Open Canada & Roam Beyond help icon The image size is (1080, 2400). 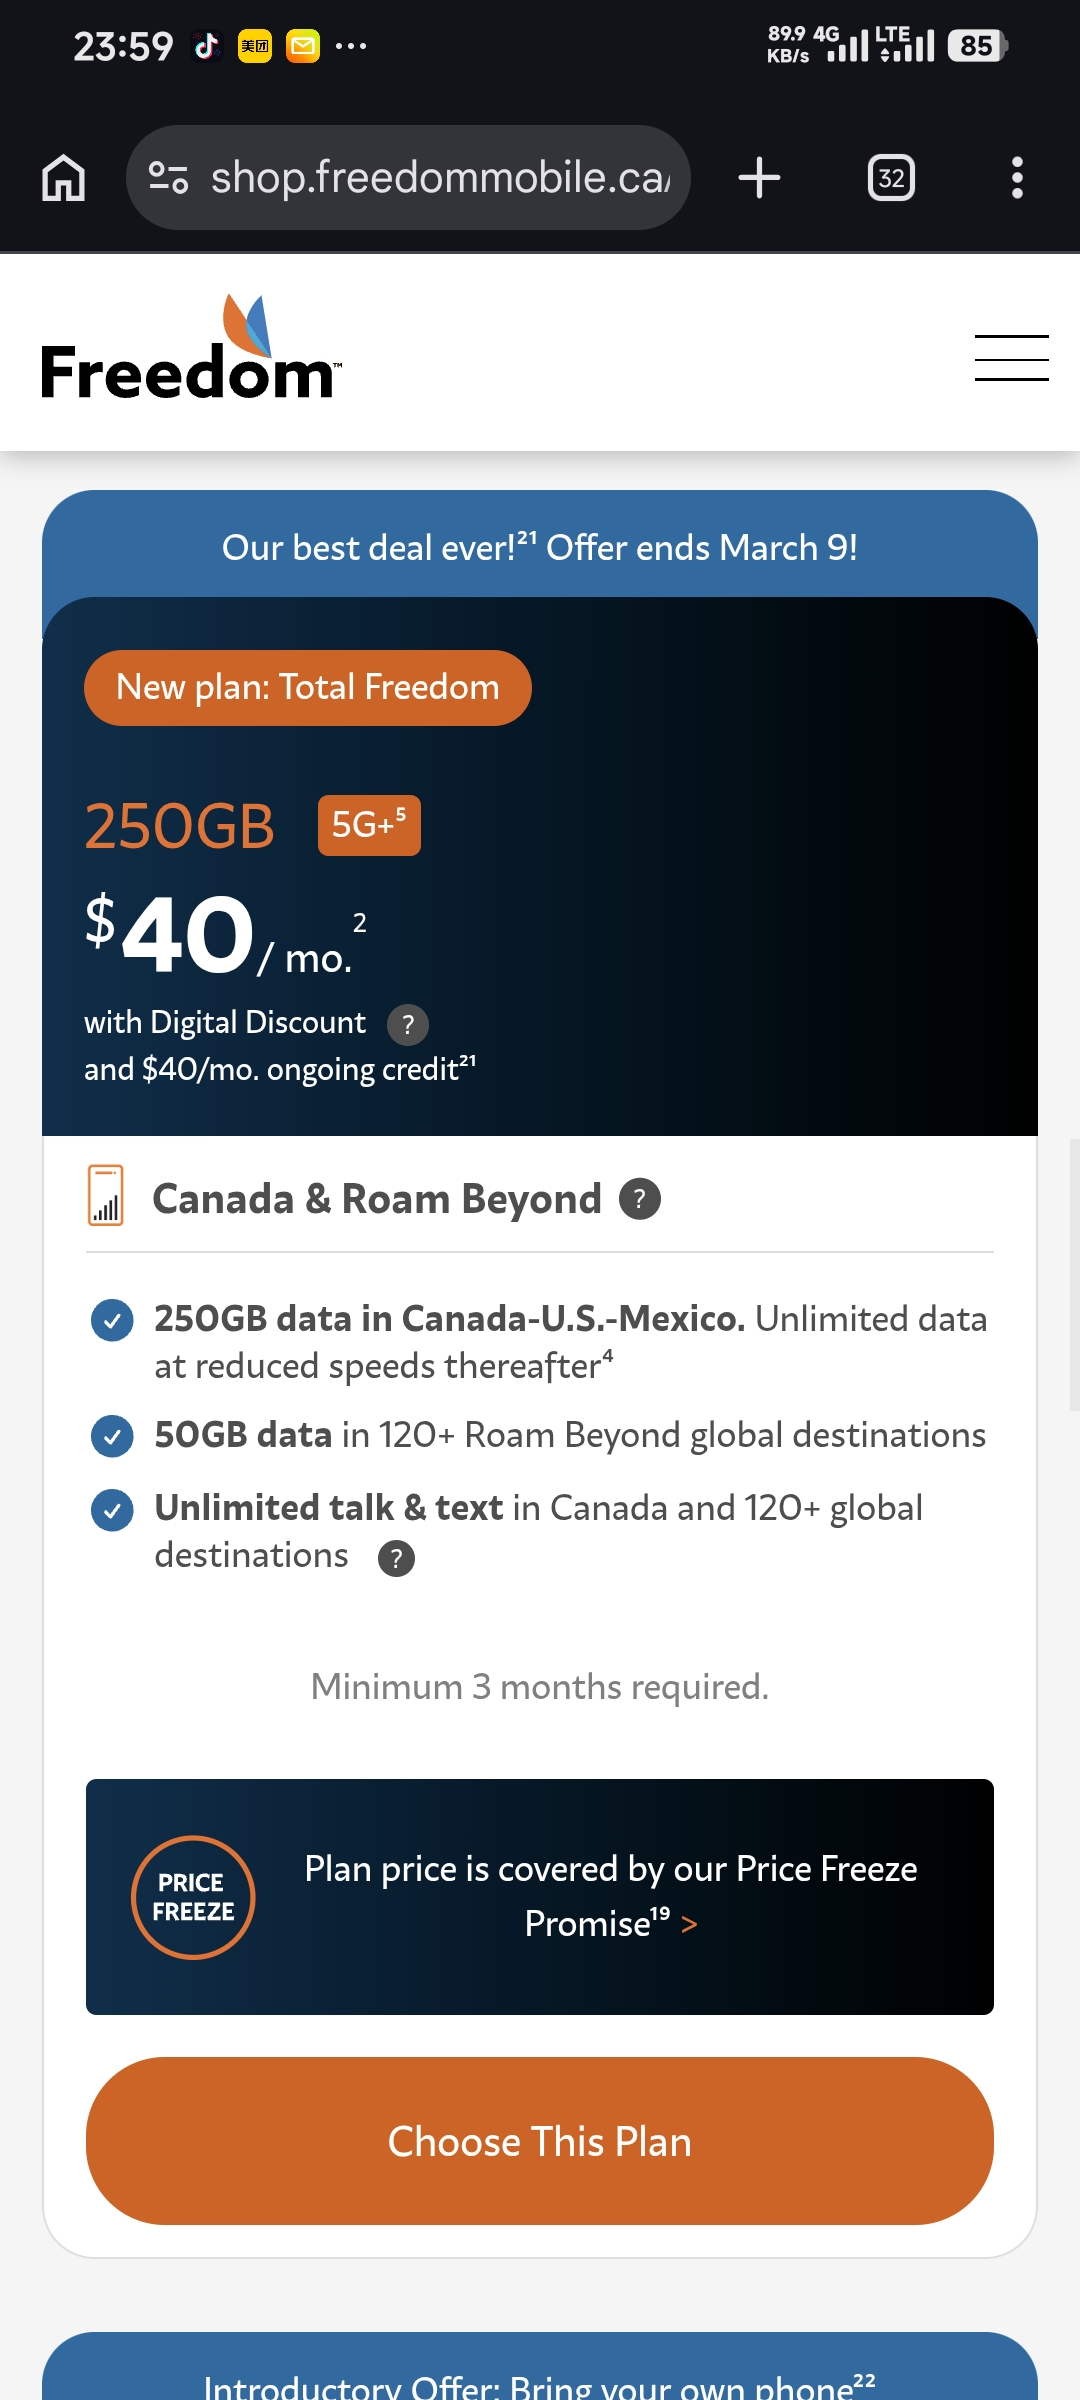click(x=640, y=1199)
